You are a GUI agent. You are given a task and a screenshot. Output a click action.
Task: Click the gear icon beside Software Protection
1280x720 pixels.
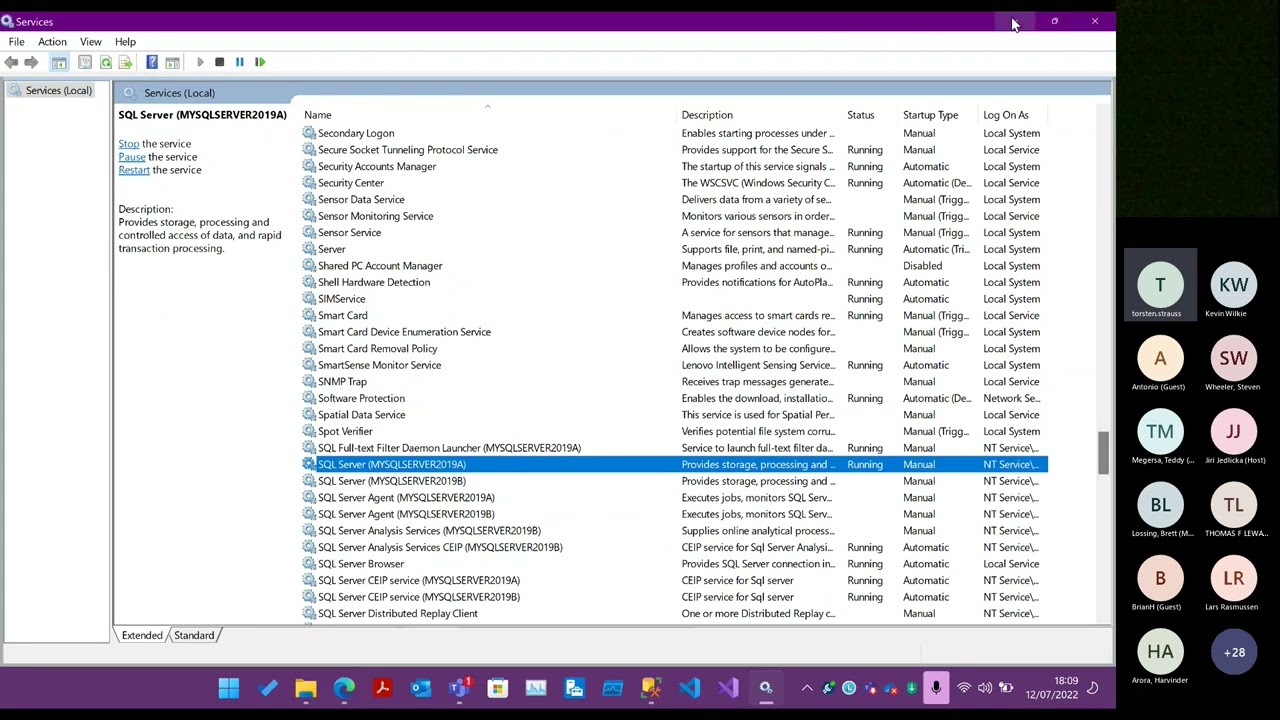[x=309, y=398]
